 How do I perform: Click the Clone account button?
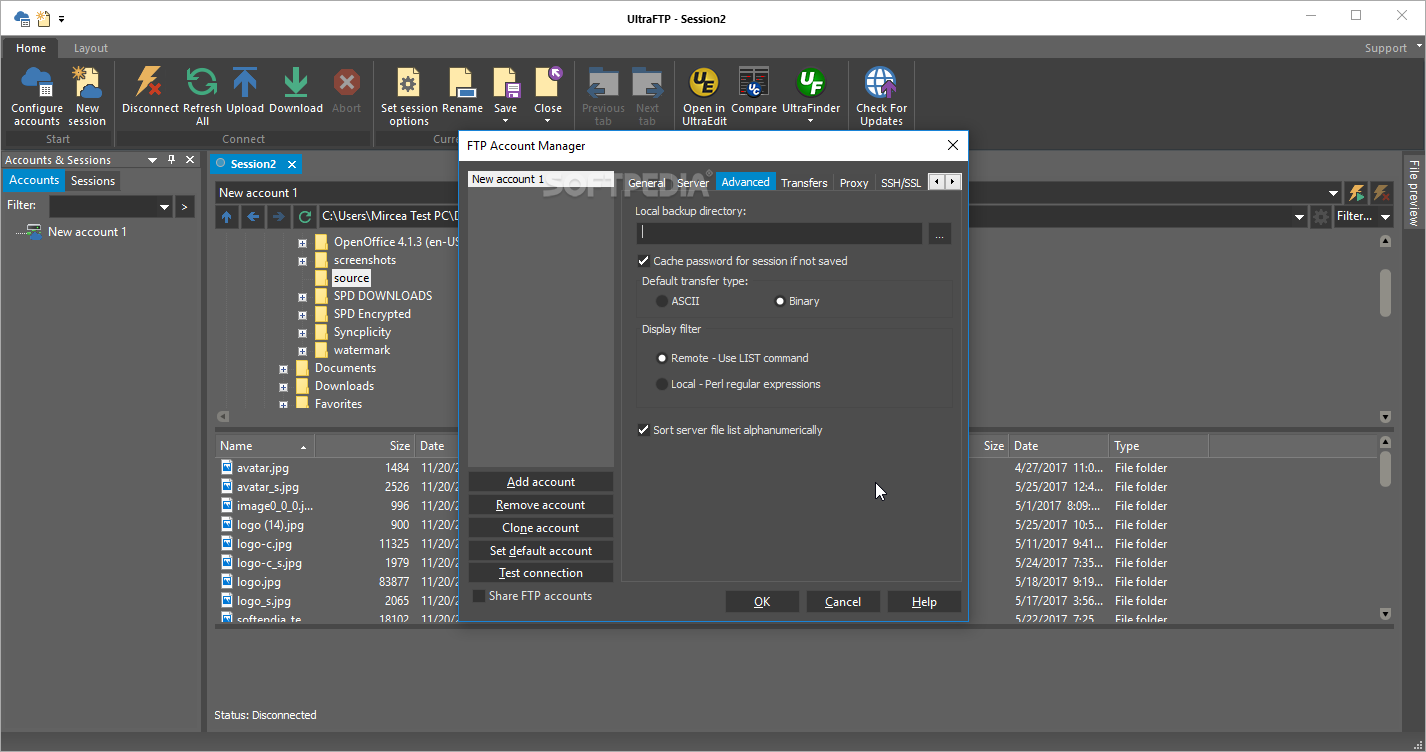541,528
